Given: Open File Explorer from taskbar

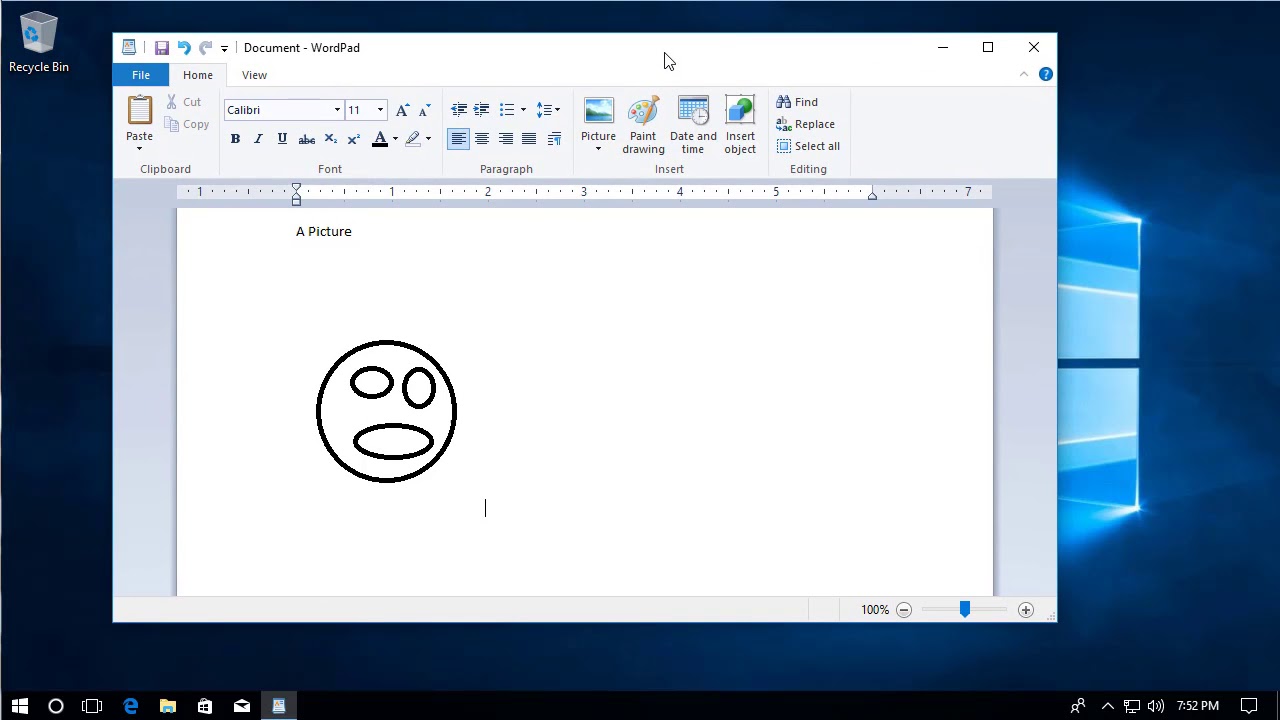Looking at the screenshot, I should coord(168,706).
